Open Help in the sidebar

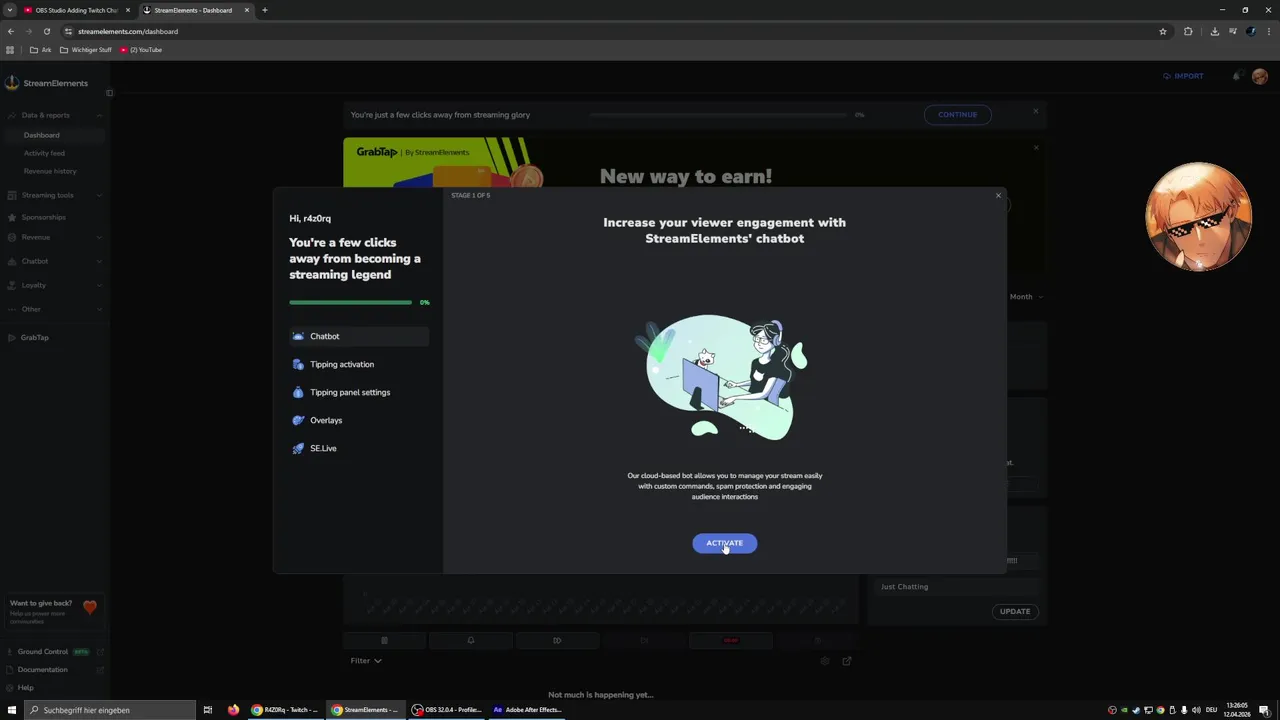click(x=25, y=687)
